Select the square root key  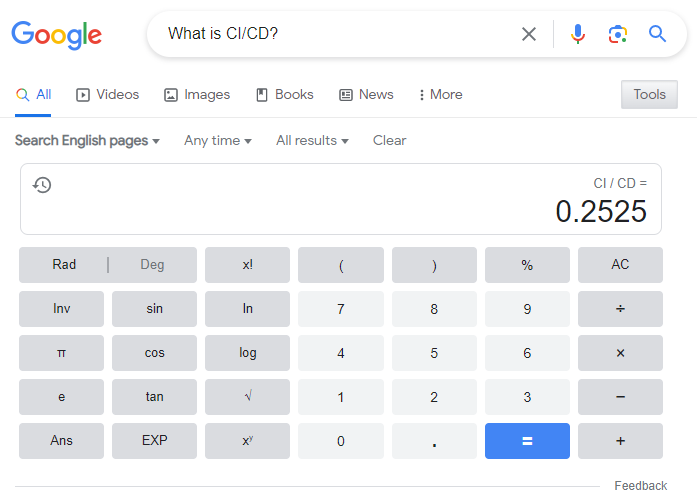coord(247,397)
